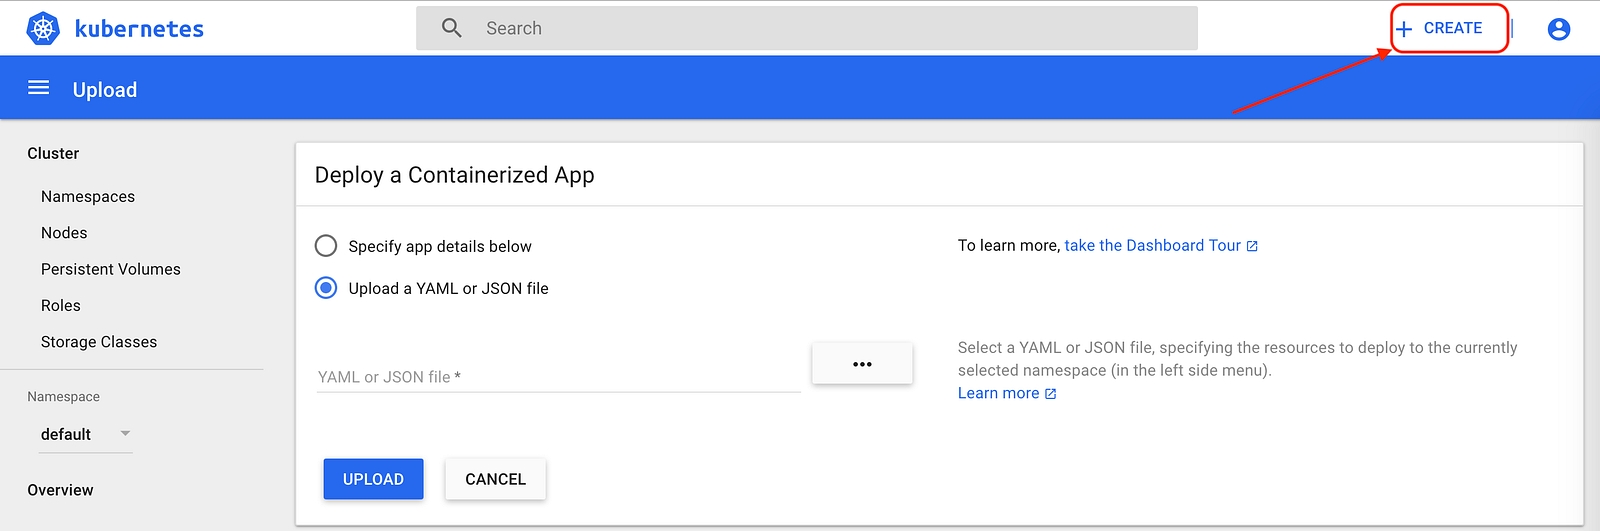Navigate to Roles in Cluster section
Image resolution: width=1600 pixels, height=531 pixels.
tap(61, 306)
